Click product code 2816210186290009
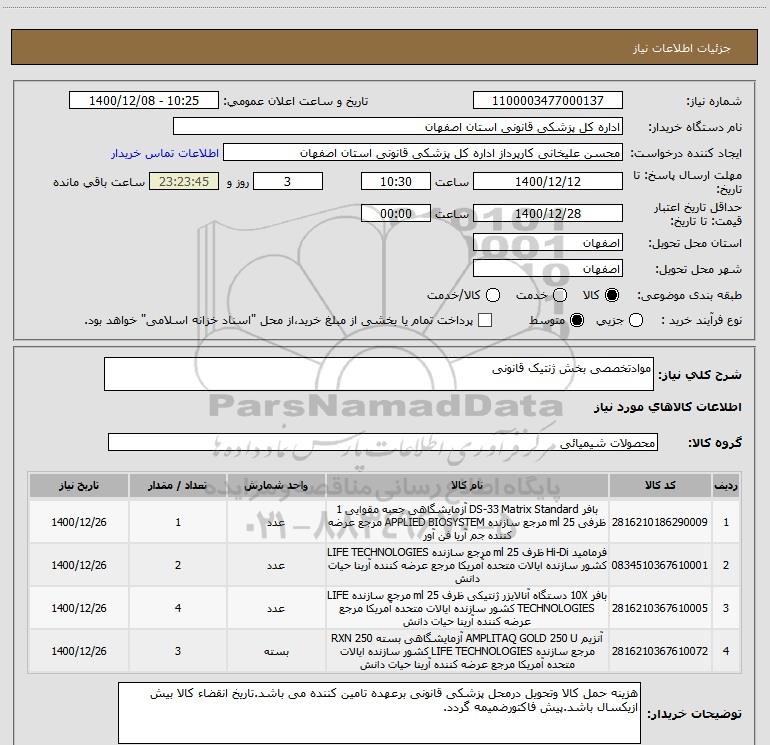Viewport: 770px width, 745px height. [x=660, y=522]
